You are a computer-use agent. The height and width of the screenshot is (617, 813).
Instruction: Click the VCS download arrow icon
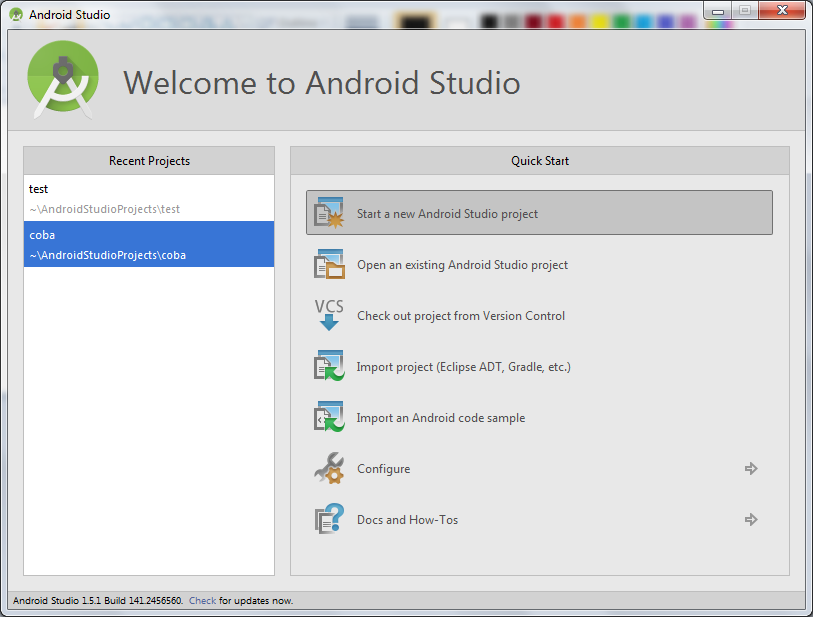click(x=330, y=315)
